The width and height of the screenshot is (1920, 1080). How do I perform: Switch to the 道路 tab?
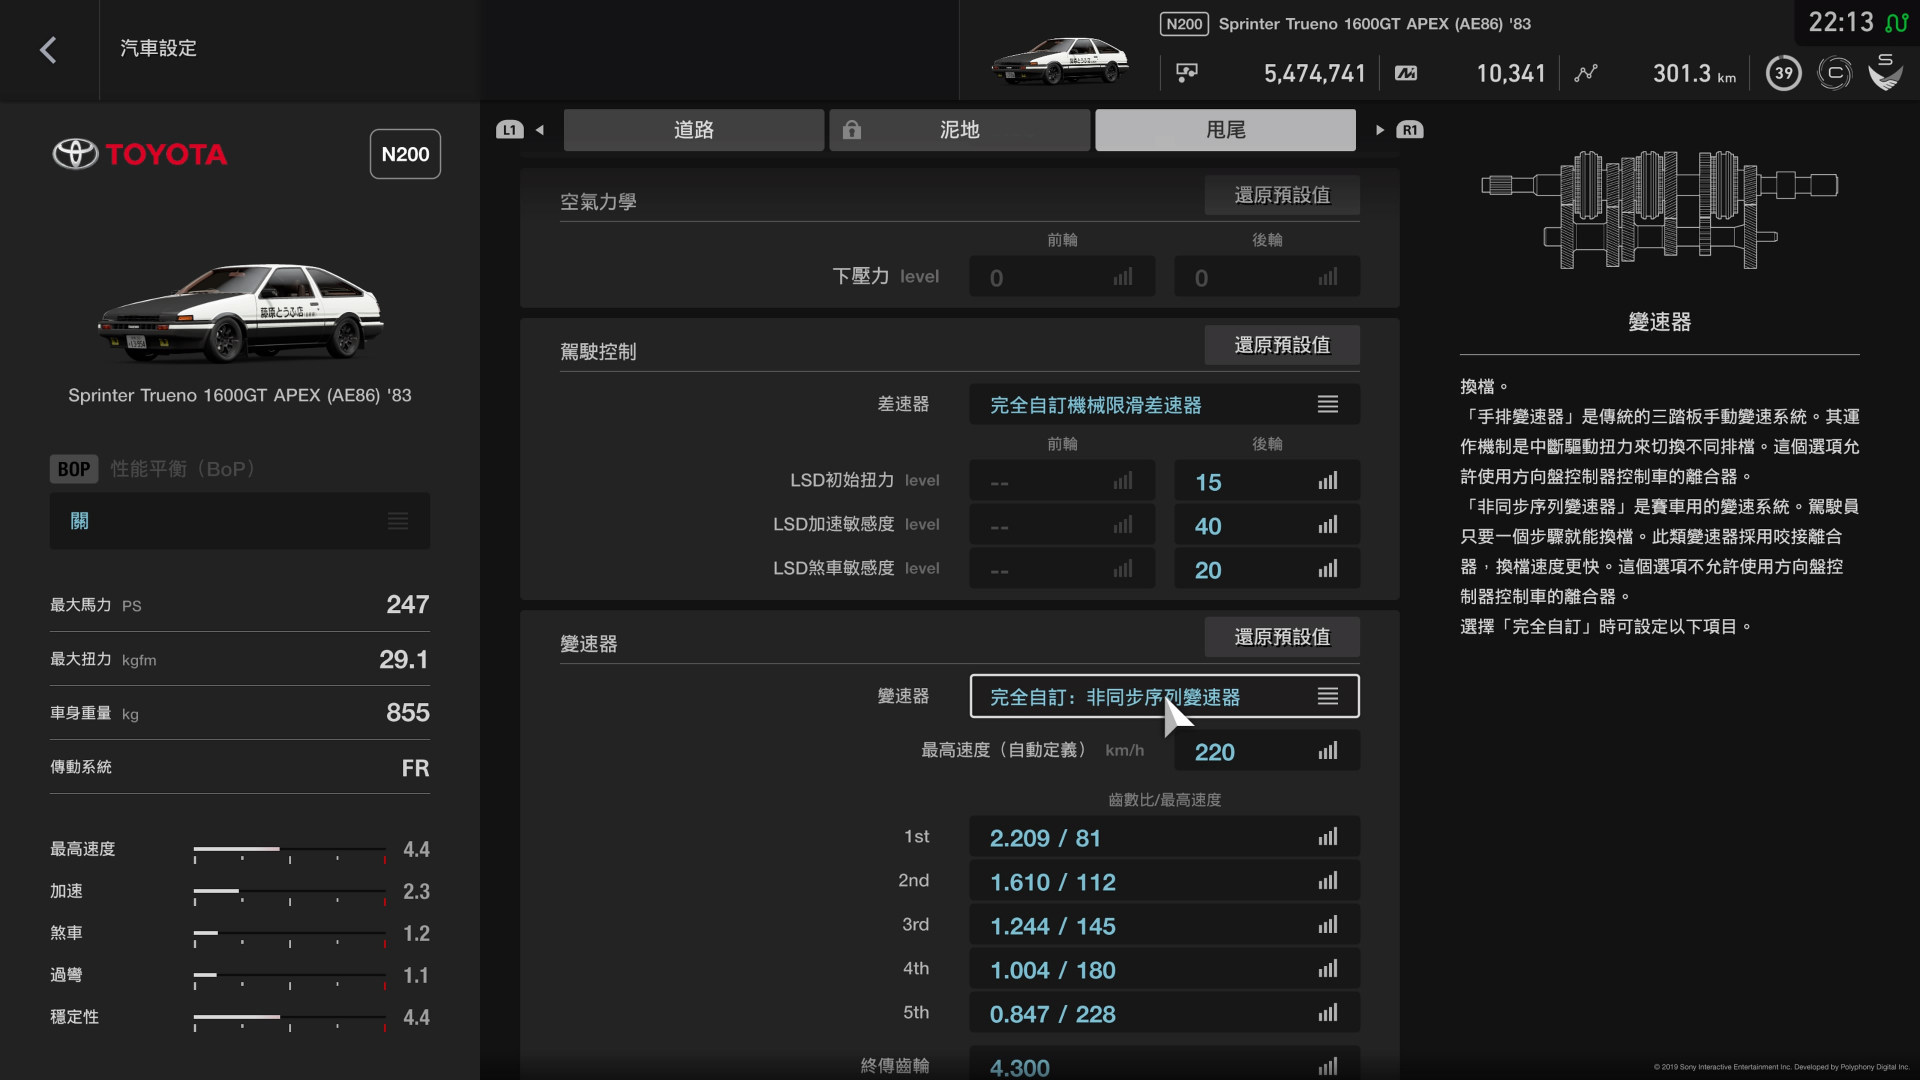tap(694, 130)
